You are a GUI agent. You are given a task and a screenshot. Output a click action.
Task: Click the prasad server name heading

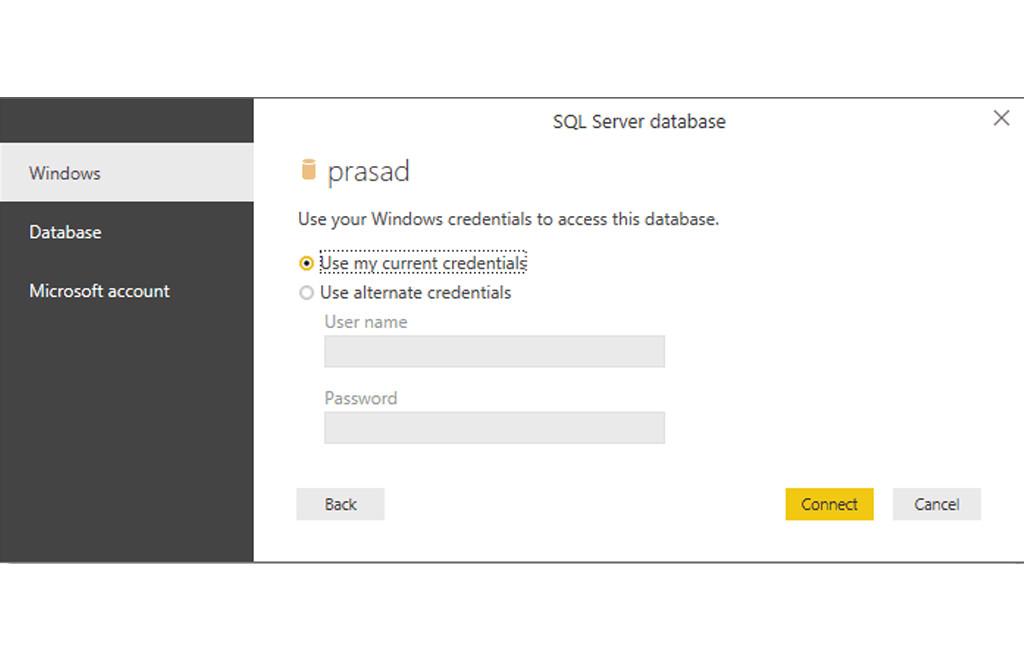pyautogui.click(x=368, y=170)
